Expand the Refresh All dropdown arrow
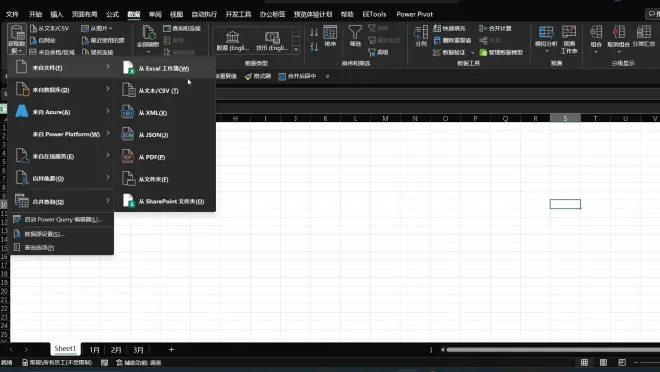The image size is (660, 372). coord(148,52)
